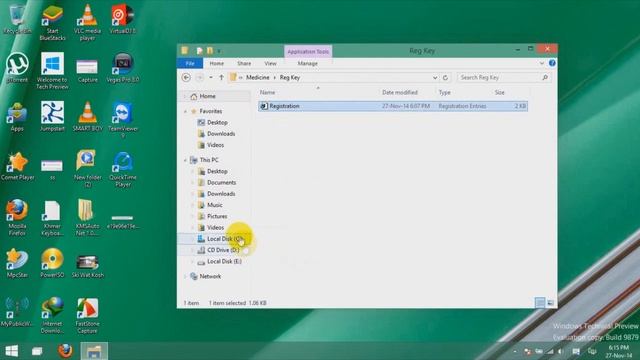Select Home in the navigation pane
Viewport: 640px width, 360px height.
coord(207,96)
